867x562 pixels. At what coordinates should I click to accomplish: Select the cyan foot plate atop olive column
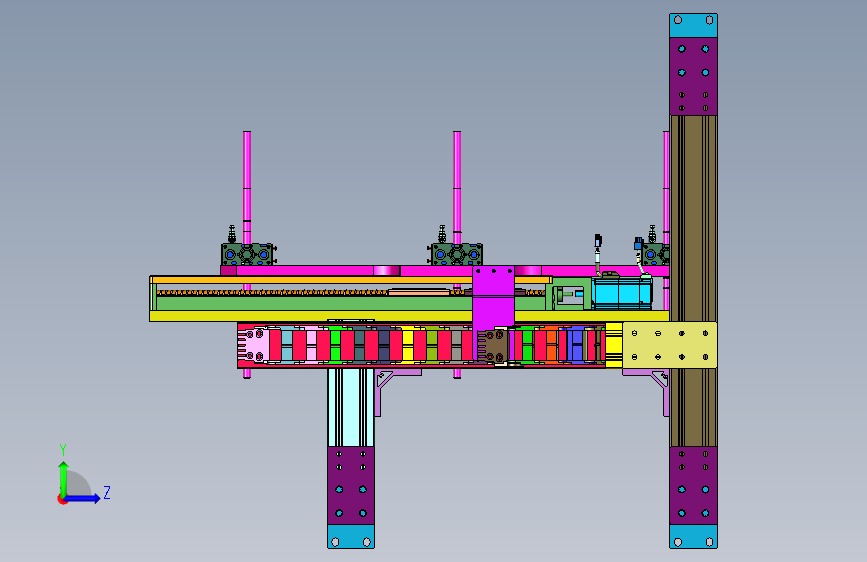click(x=693, y=25)
